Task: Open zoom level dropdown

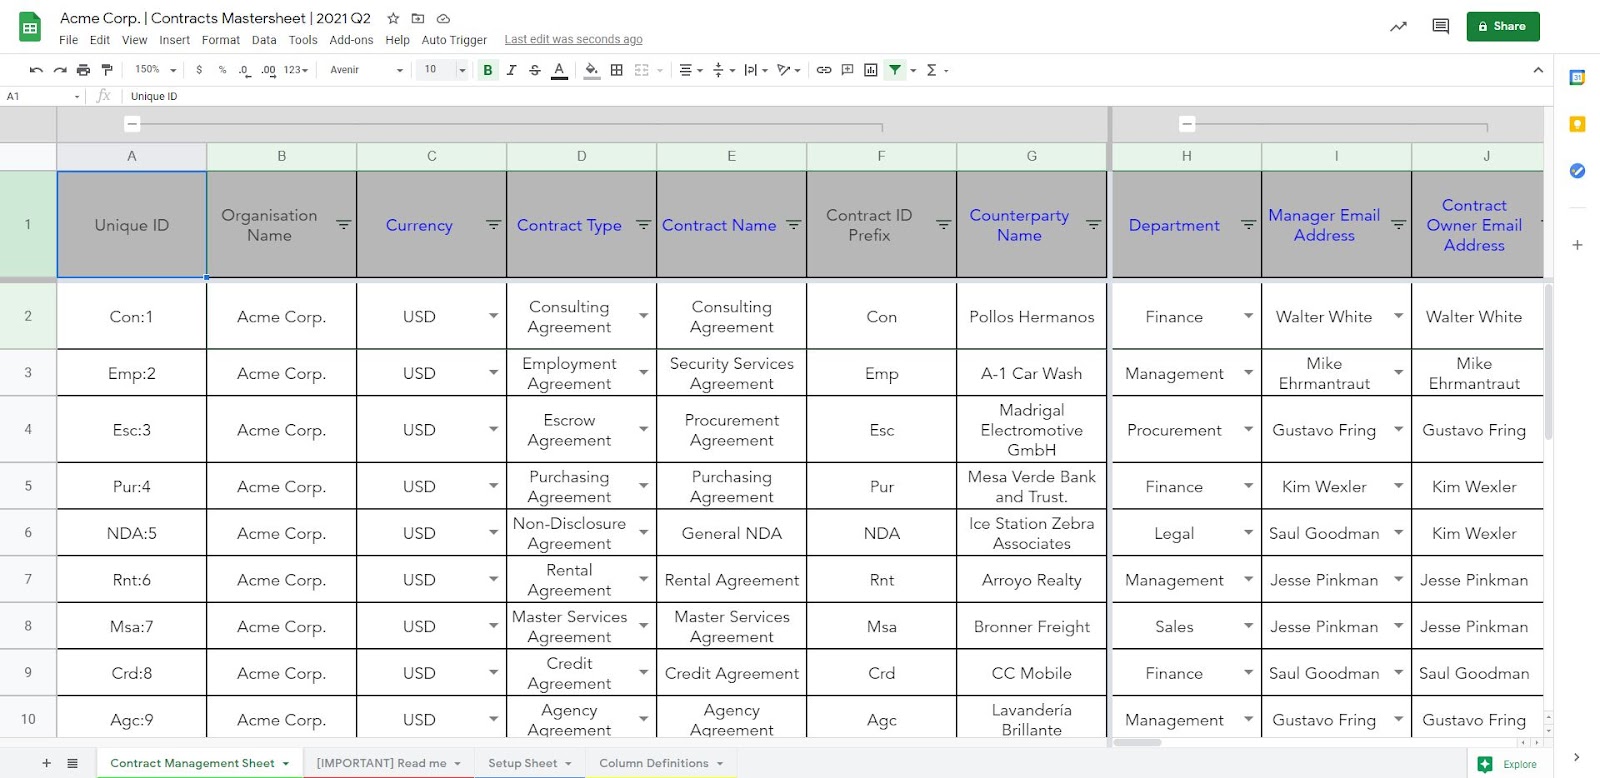Action: [155, 70]
